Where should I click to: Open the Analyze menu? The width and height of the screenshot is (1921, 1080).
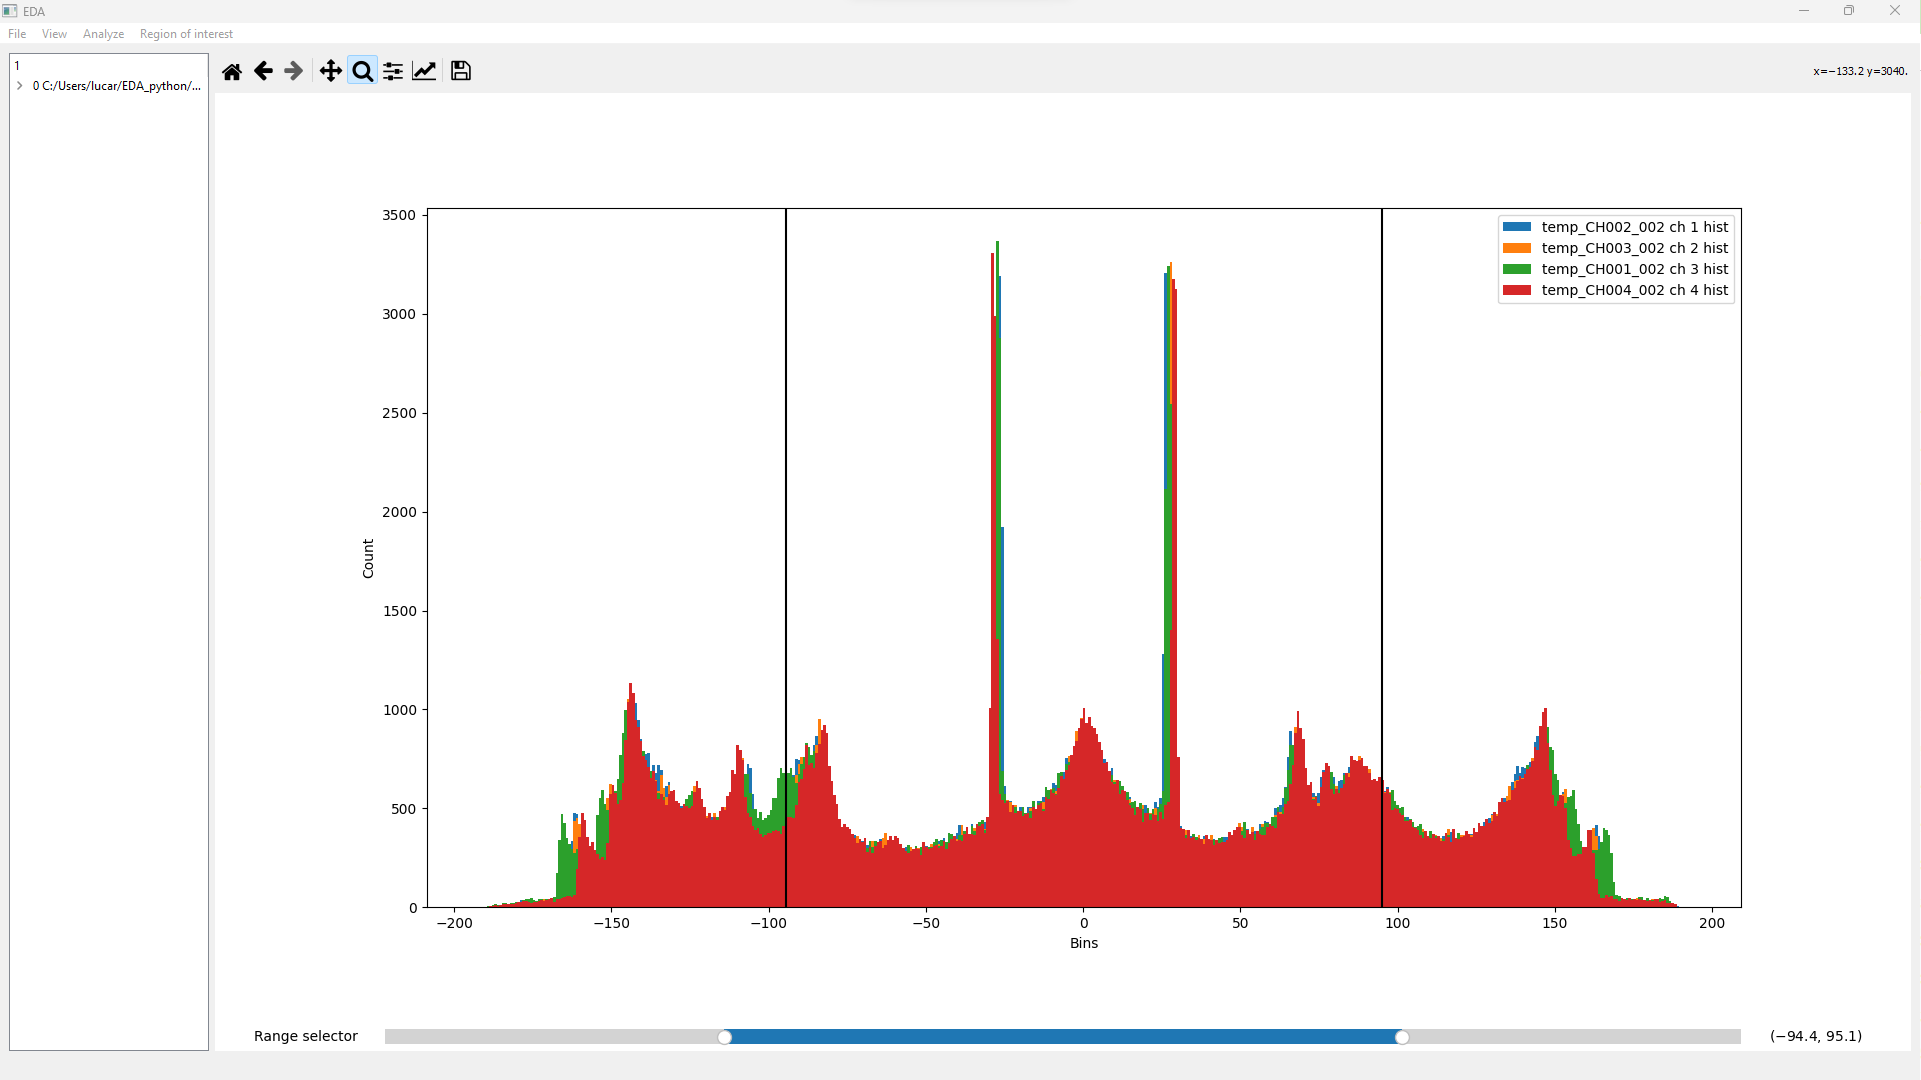103,34
